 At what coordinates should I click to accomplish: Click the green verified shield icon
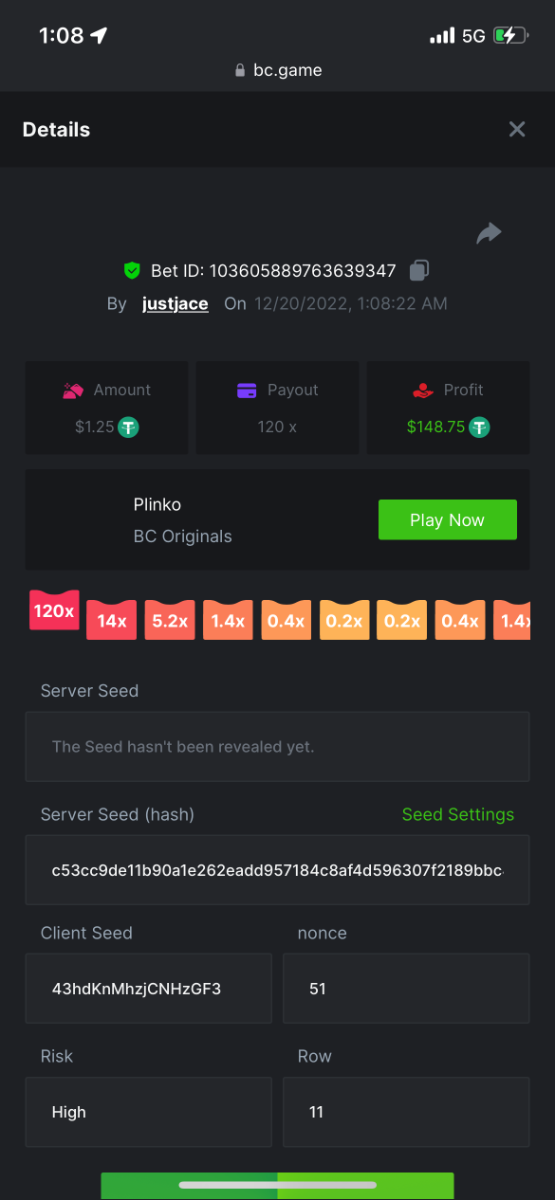tap(132, 271)
